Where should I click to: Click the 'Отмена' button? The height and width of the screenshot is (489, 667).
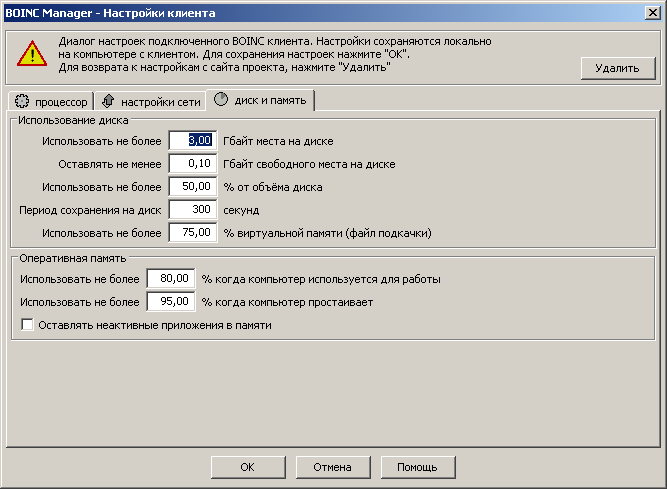[332, 467]
